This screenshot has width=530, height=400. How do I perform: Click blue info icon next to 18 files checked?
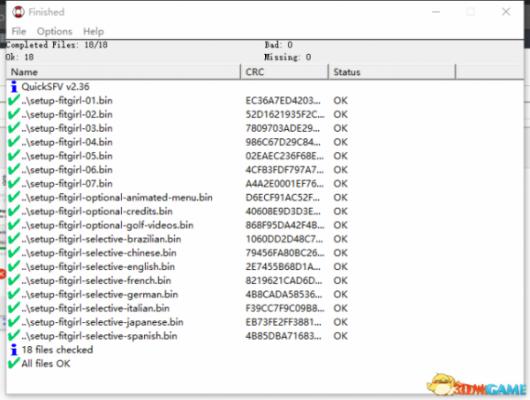pyautogui.click(x=14, y=350)
